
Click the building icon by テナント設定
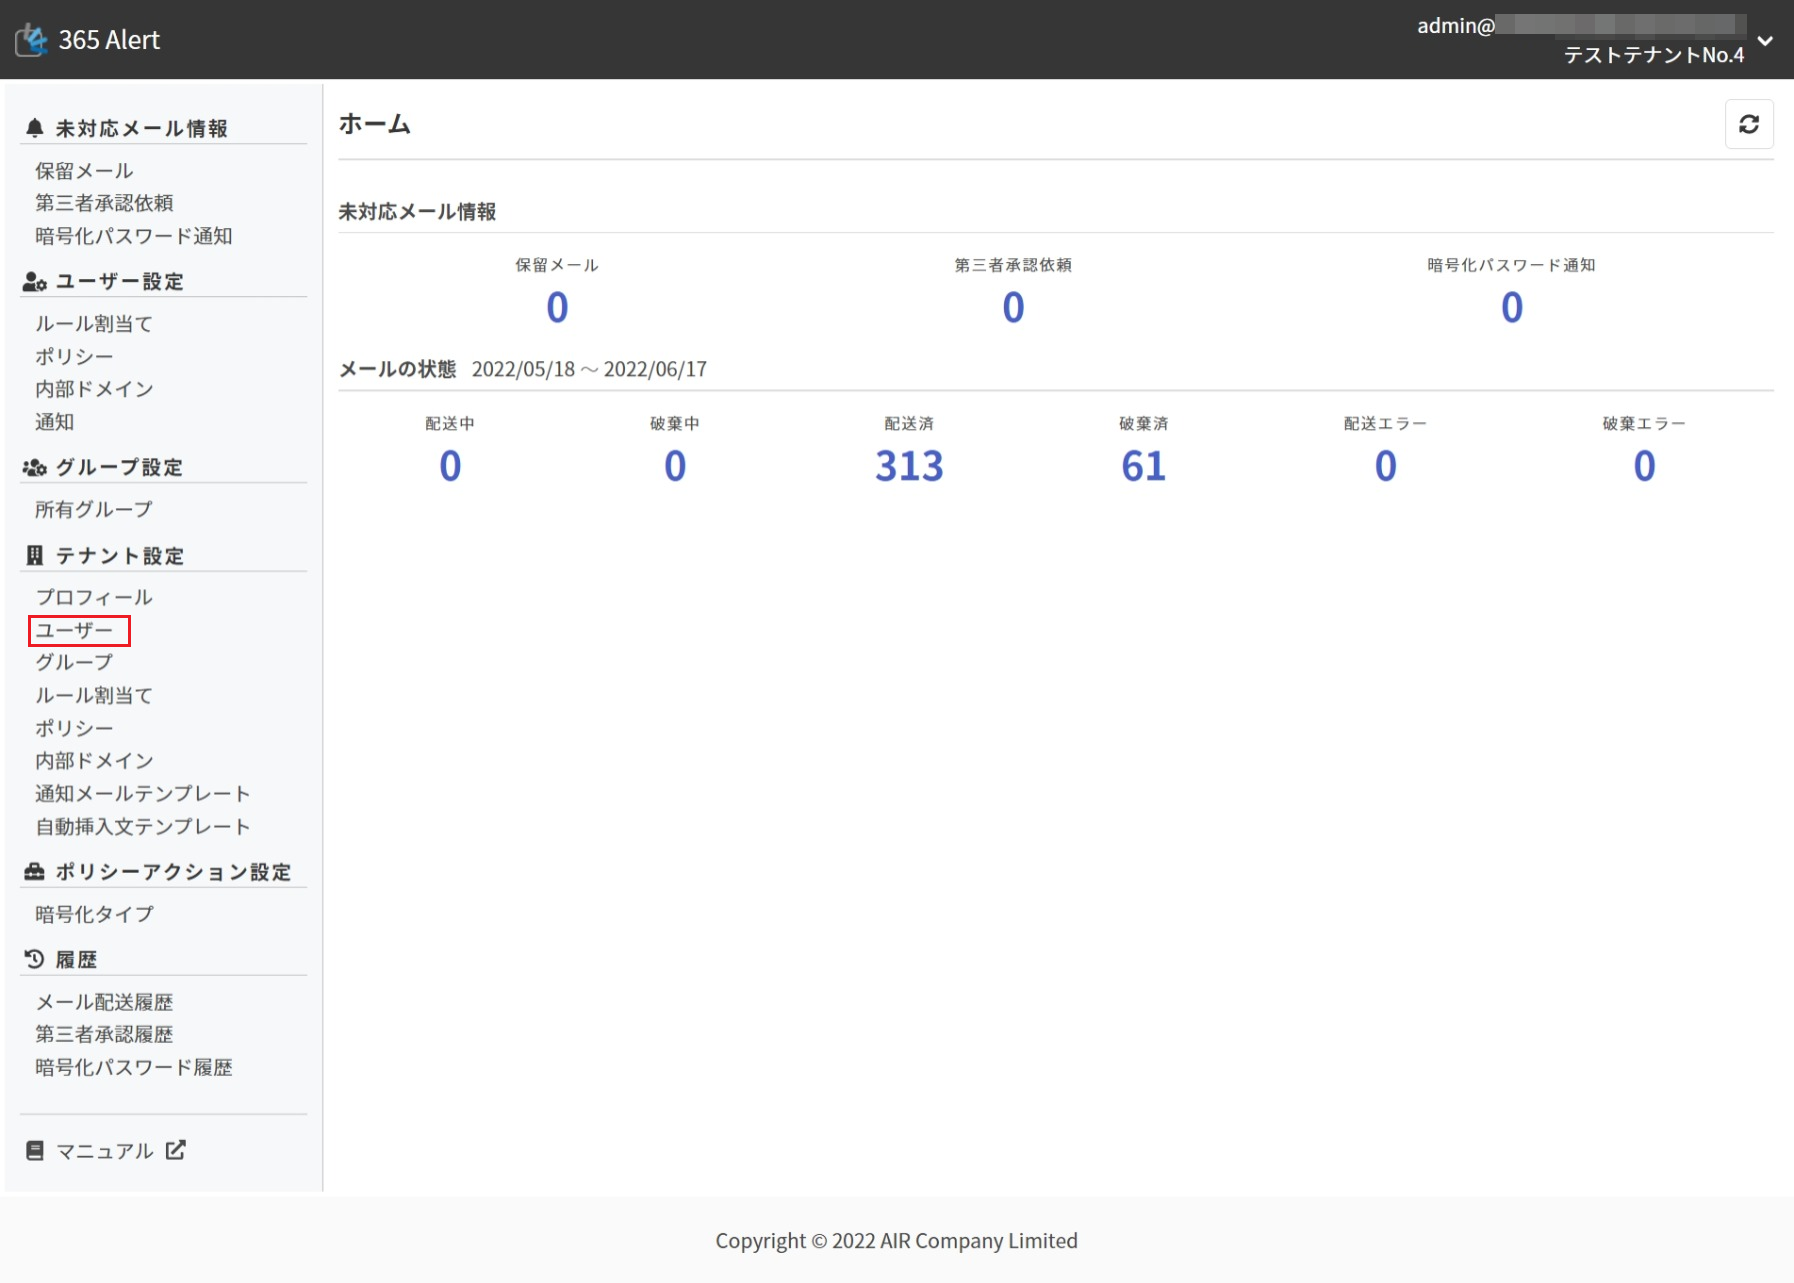pos(35,556)
